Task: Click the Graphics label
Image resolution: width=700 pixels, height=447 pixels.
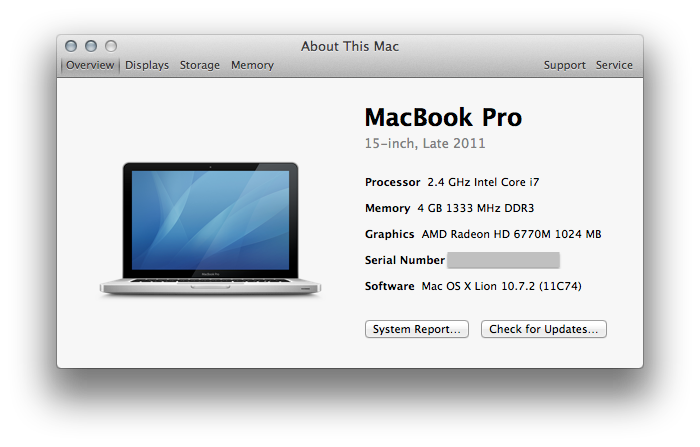Action: [389, 234]
